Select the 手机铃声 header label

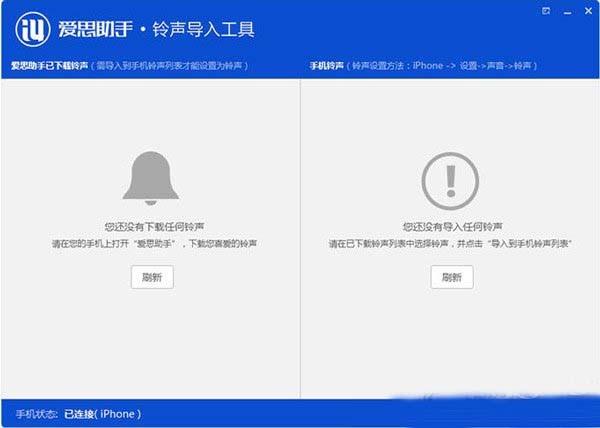(326, 66)
